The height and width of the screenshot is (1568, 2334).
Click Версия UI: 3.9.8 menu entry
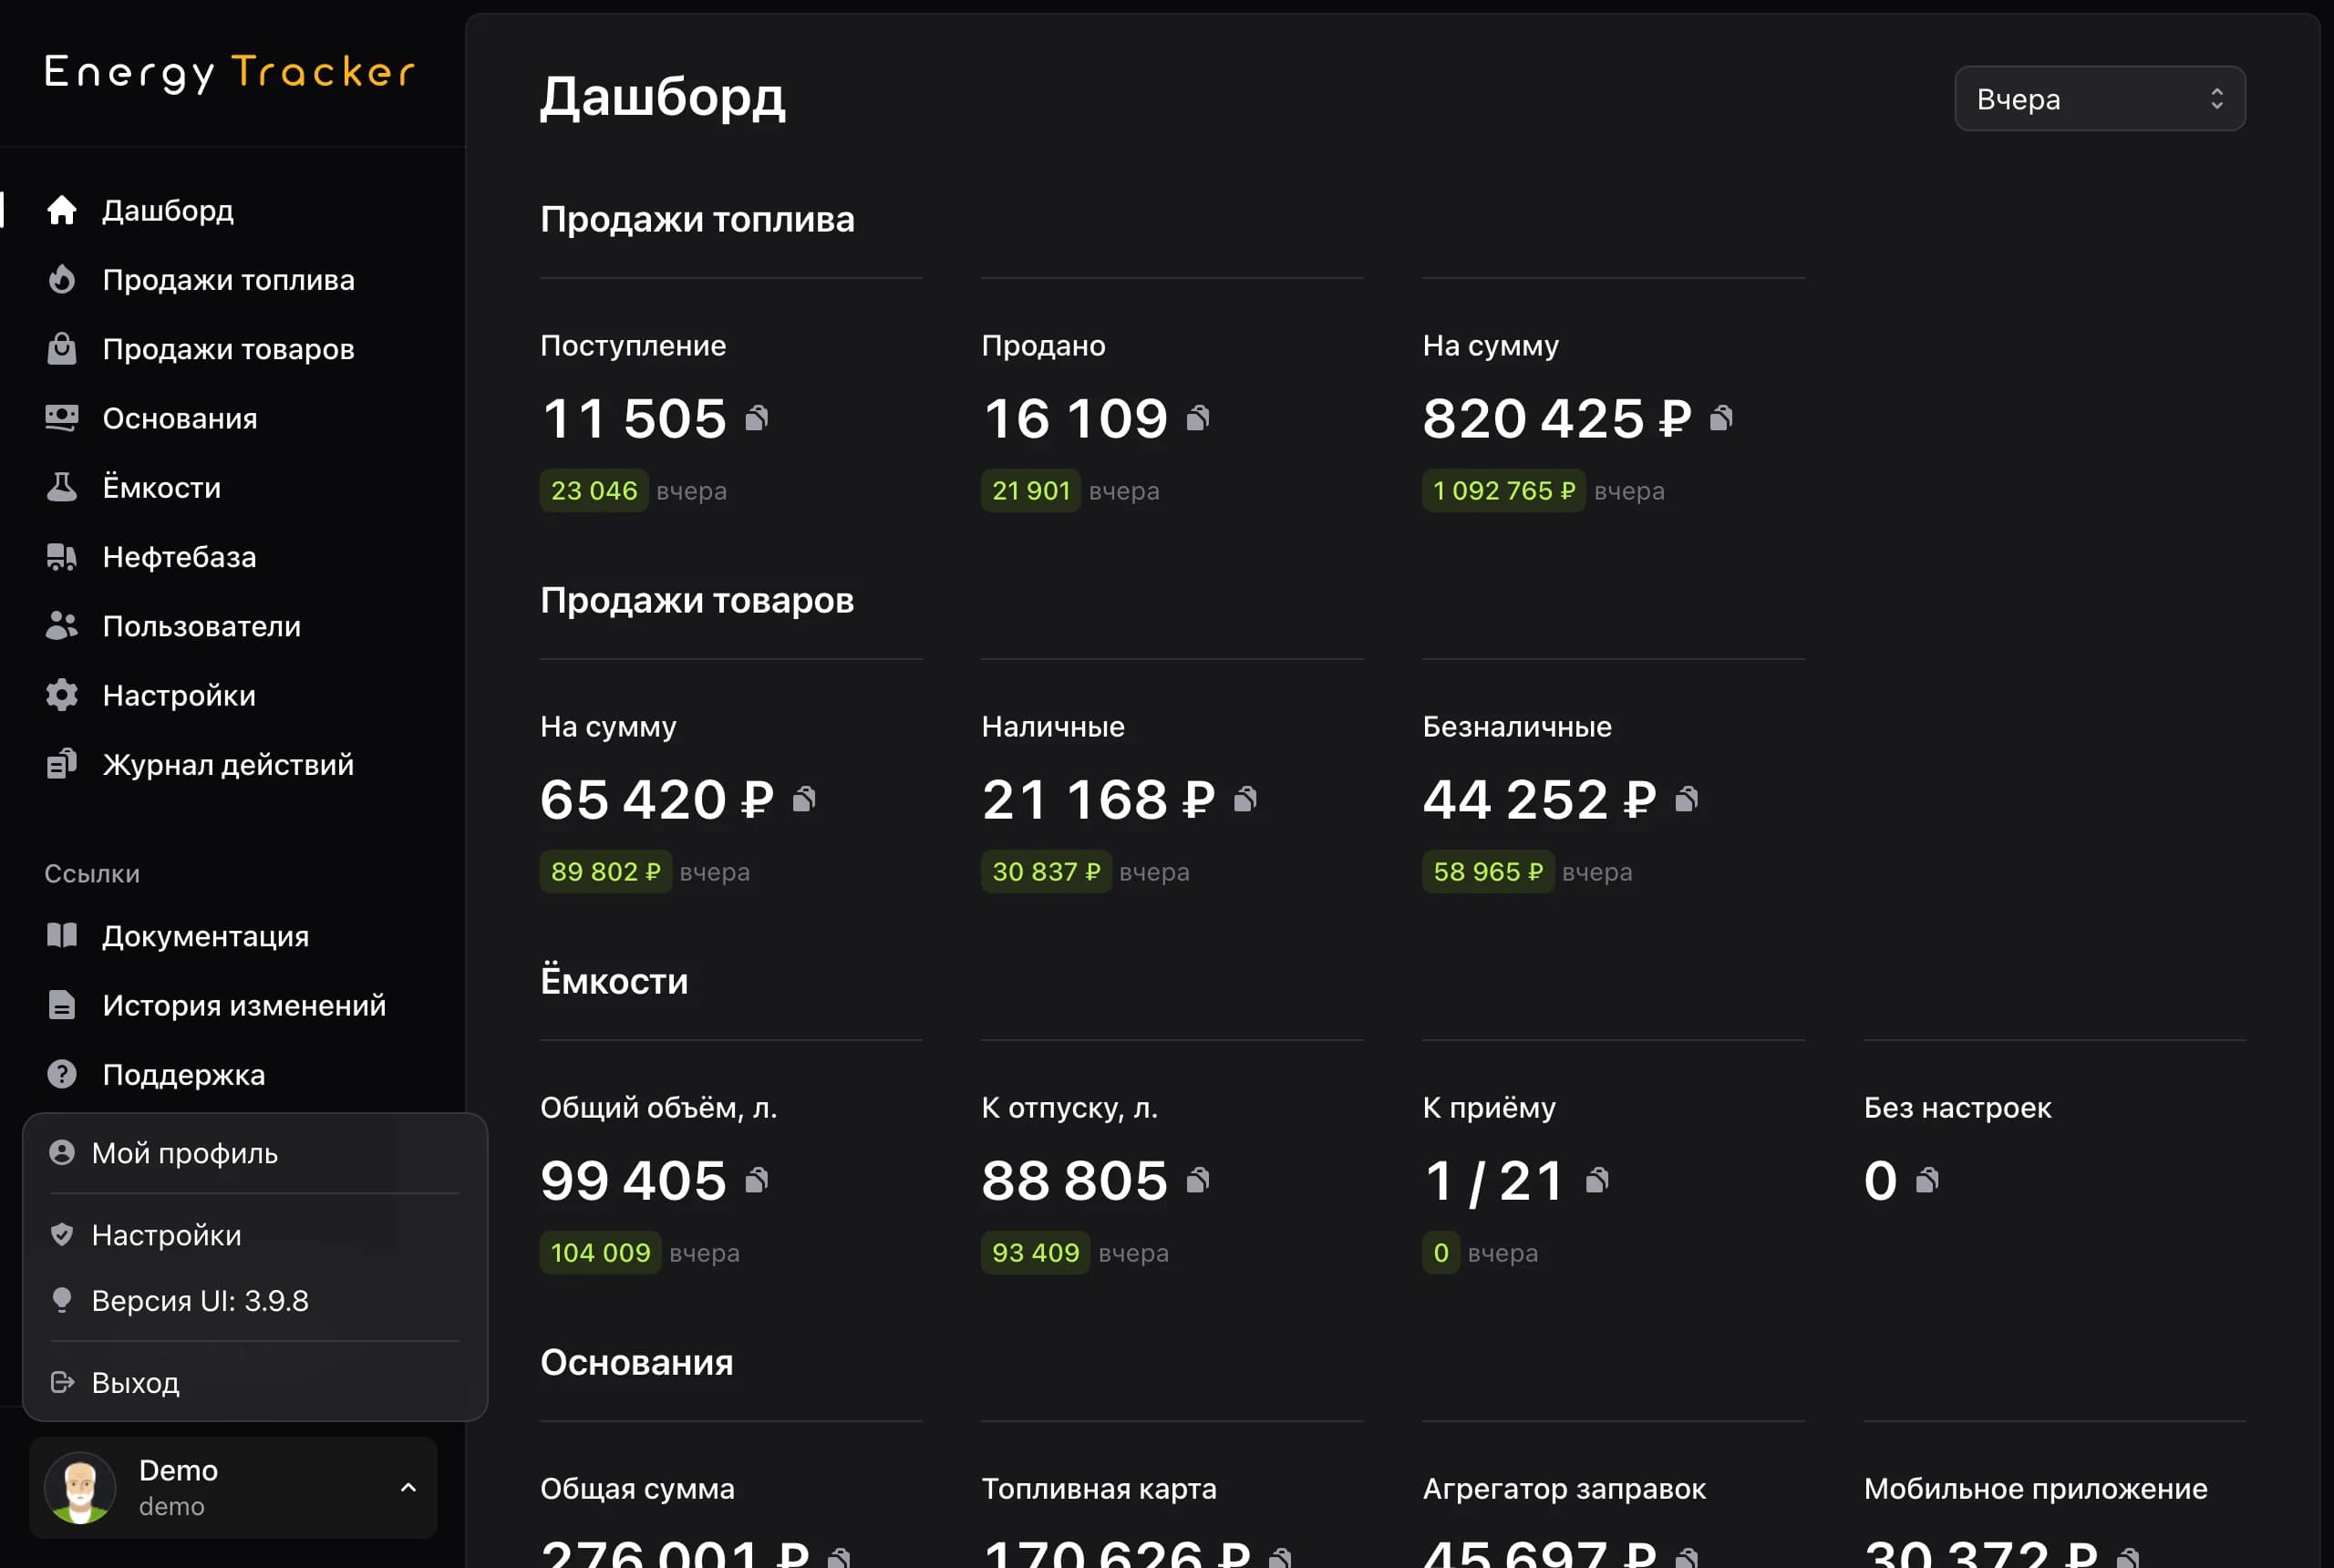tap(255, 1300)
